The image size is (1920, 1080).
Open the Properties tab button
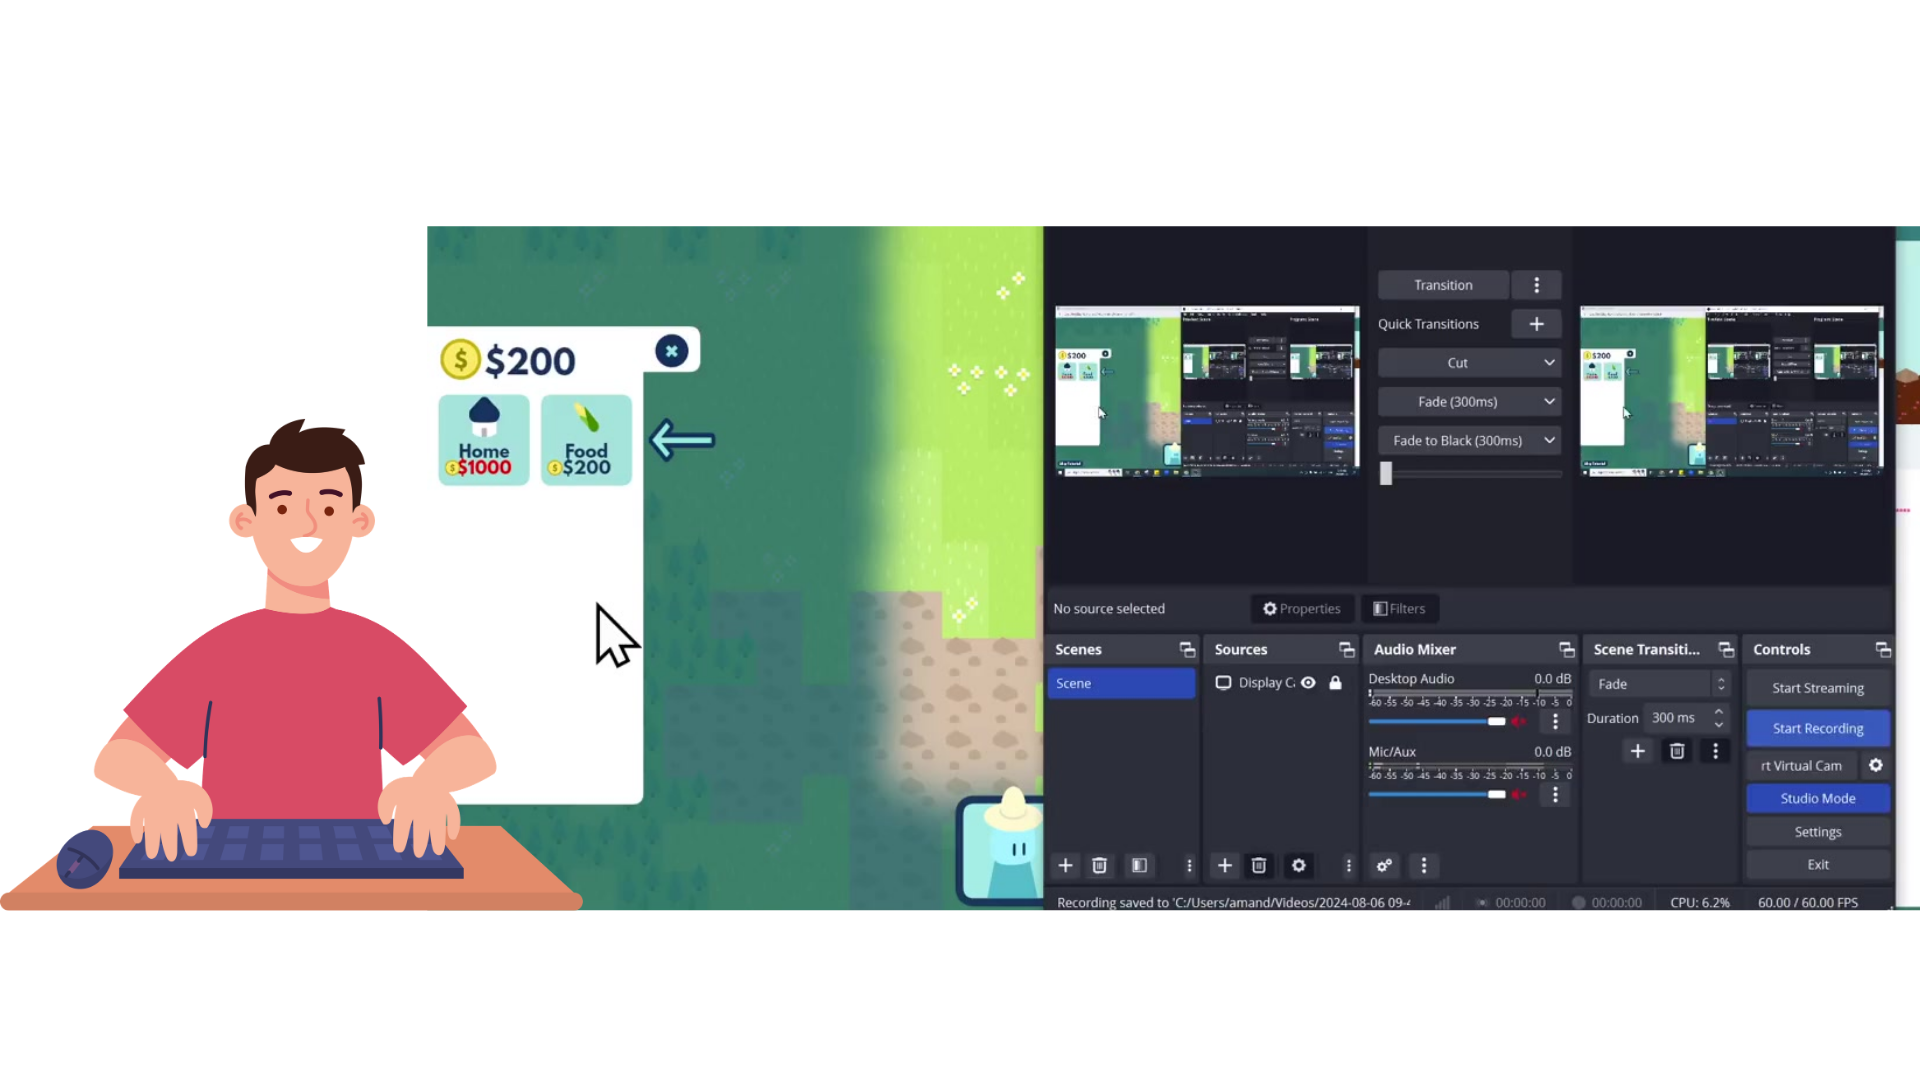point(1301,609)
